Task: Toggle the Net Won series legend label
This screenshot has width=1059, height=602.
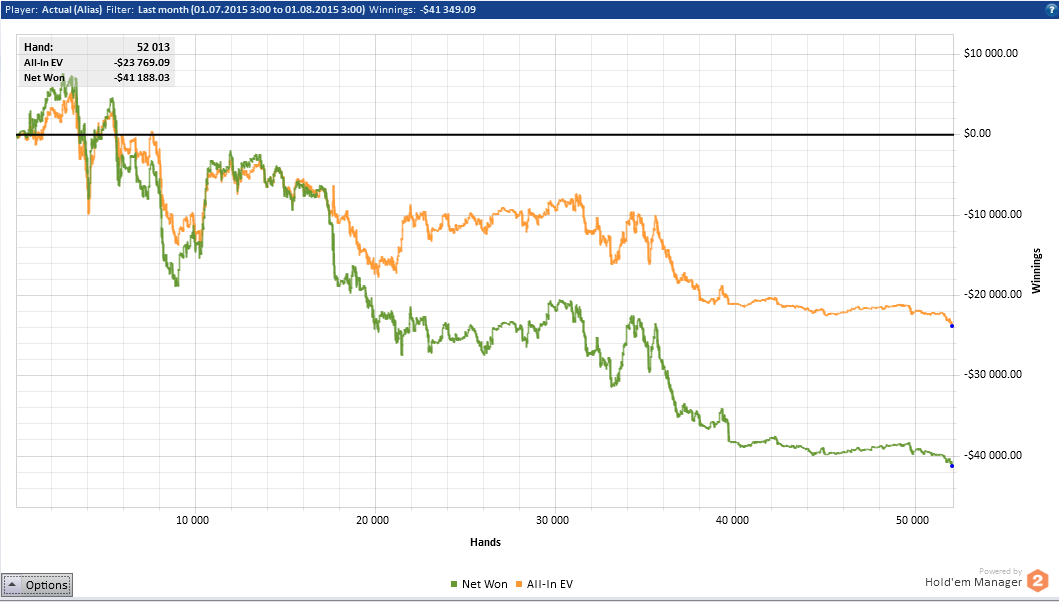Action: click(484, 584)
